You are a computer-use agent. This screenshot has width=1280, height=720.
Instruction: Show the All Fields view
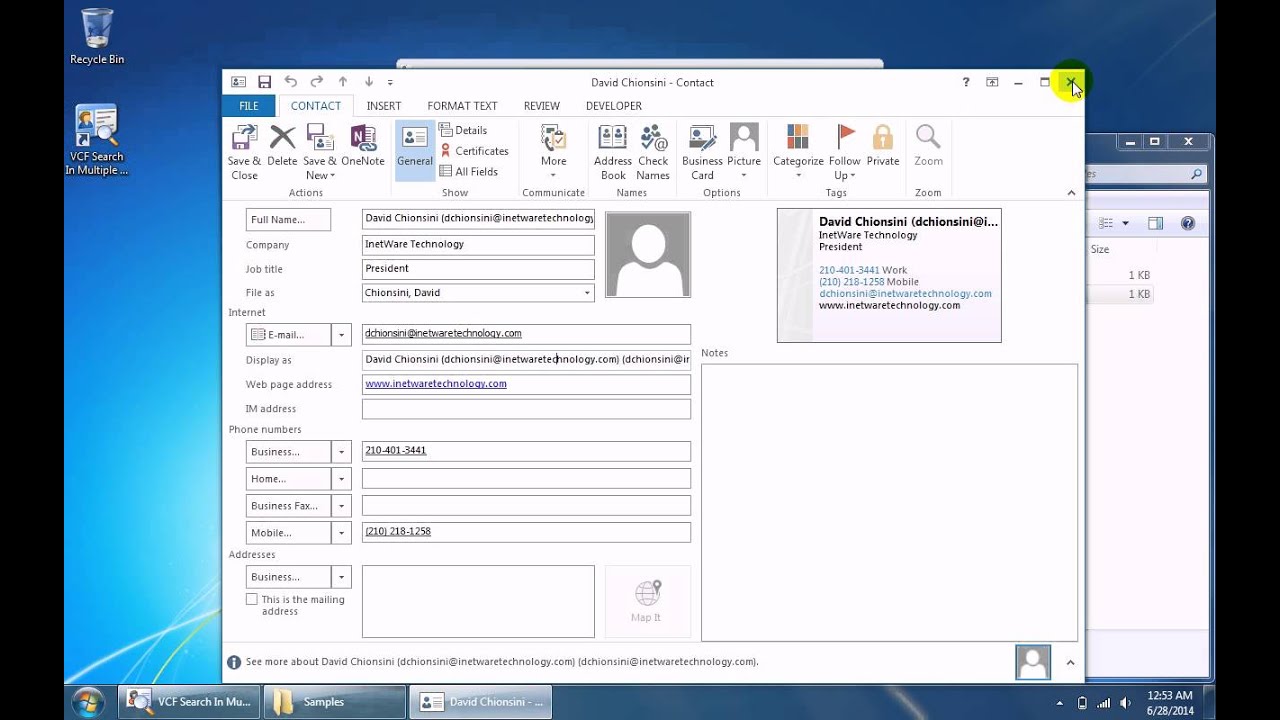point(468,171)
